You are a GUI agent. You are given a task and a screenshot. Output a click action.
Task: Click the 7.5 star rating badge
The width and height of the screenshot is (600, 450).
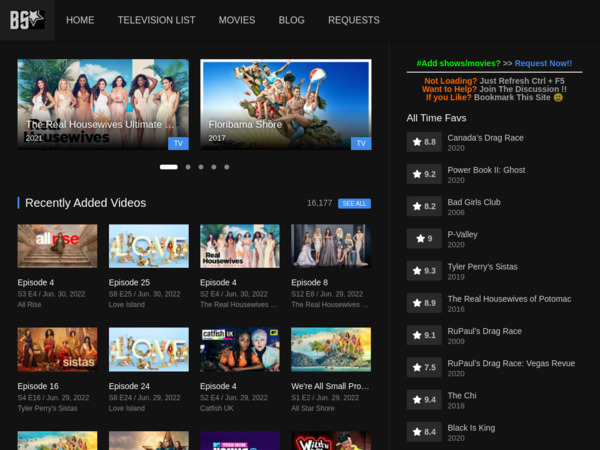click(424, 367)
